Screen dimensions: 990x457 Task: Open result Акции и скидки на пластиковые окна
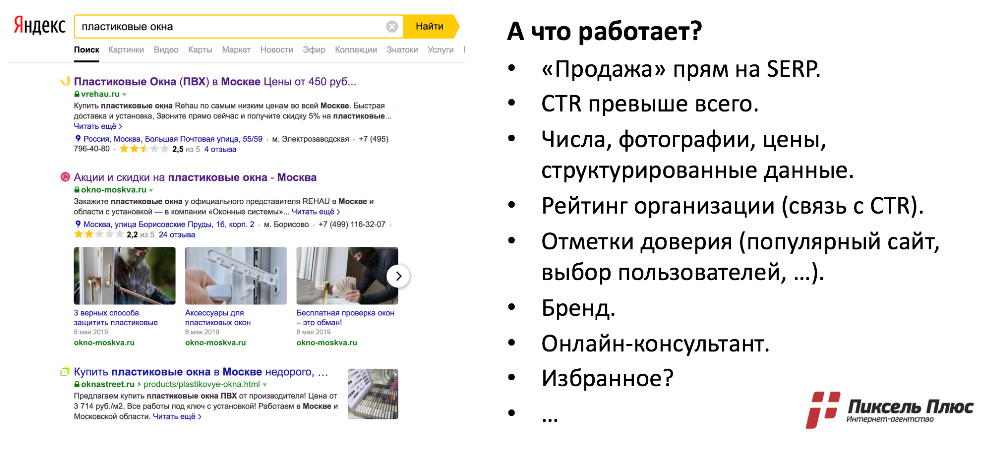point(195,177)
